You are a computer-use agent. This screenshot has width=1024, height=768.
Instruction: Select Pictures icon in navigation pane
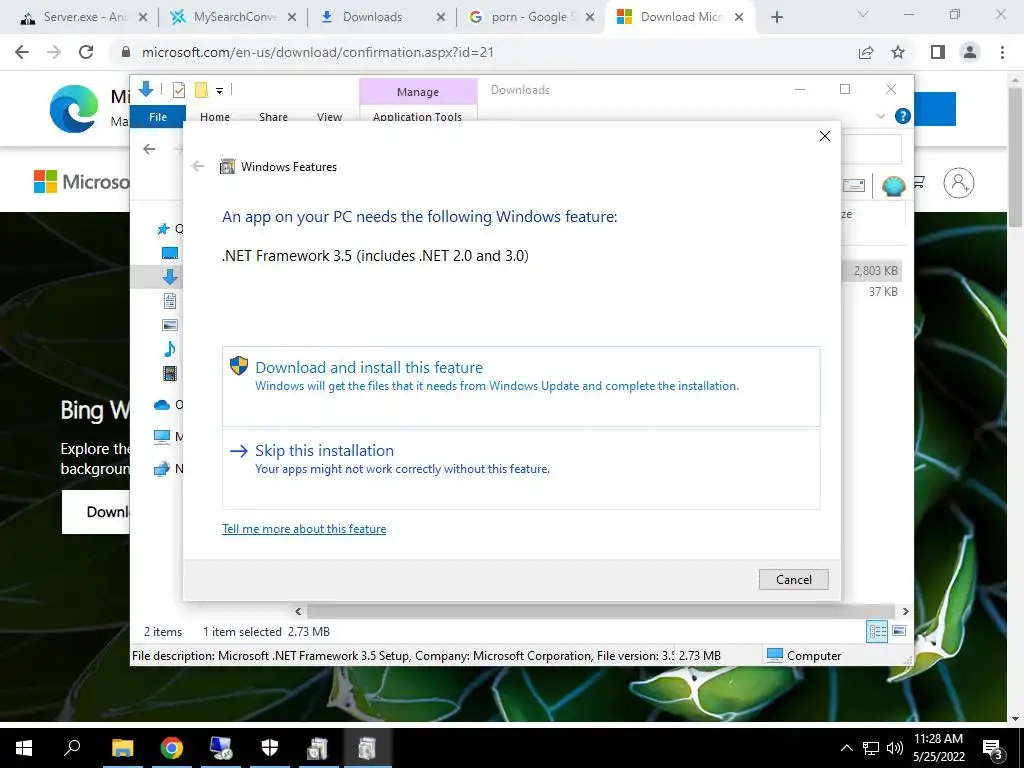[x=170, y=325]
